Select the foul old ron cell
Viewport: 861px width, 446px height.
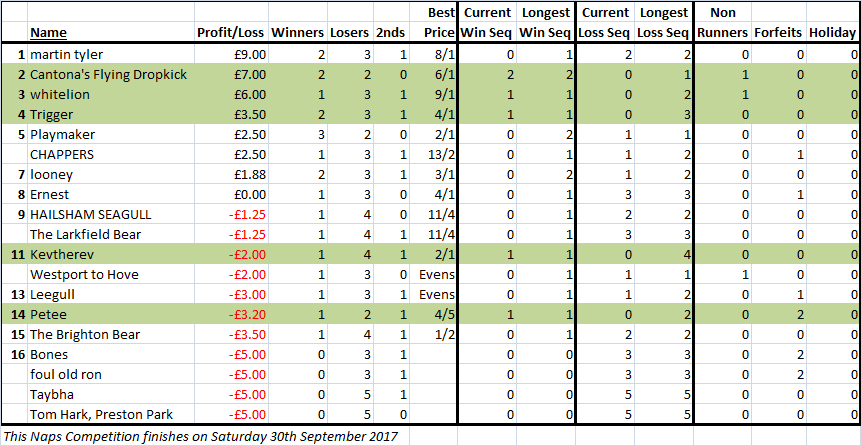click(111, 375)
